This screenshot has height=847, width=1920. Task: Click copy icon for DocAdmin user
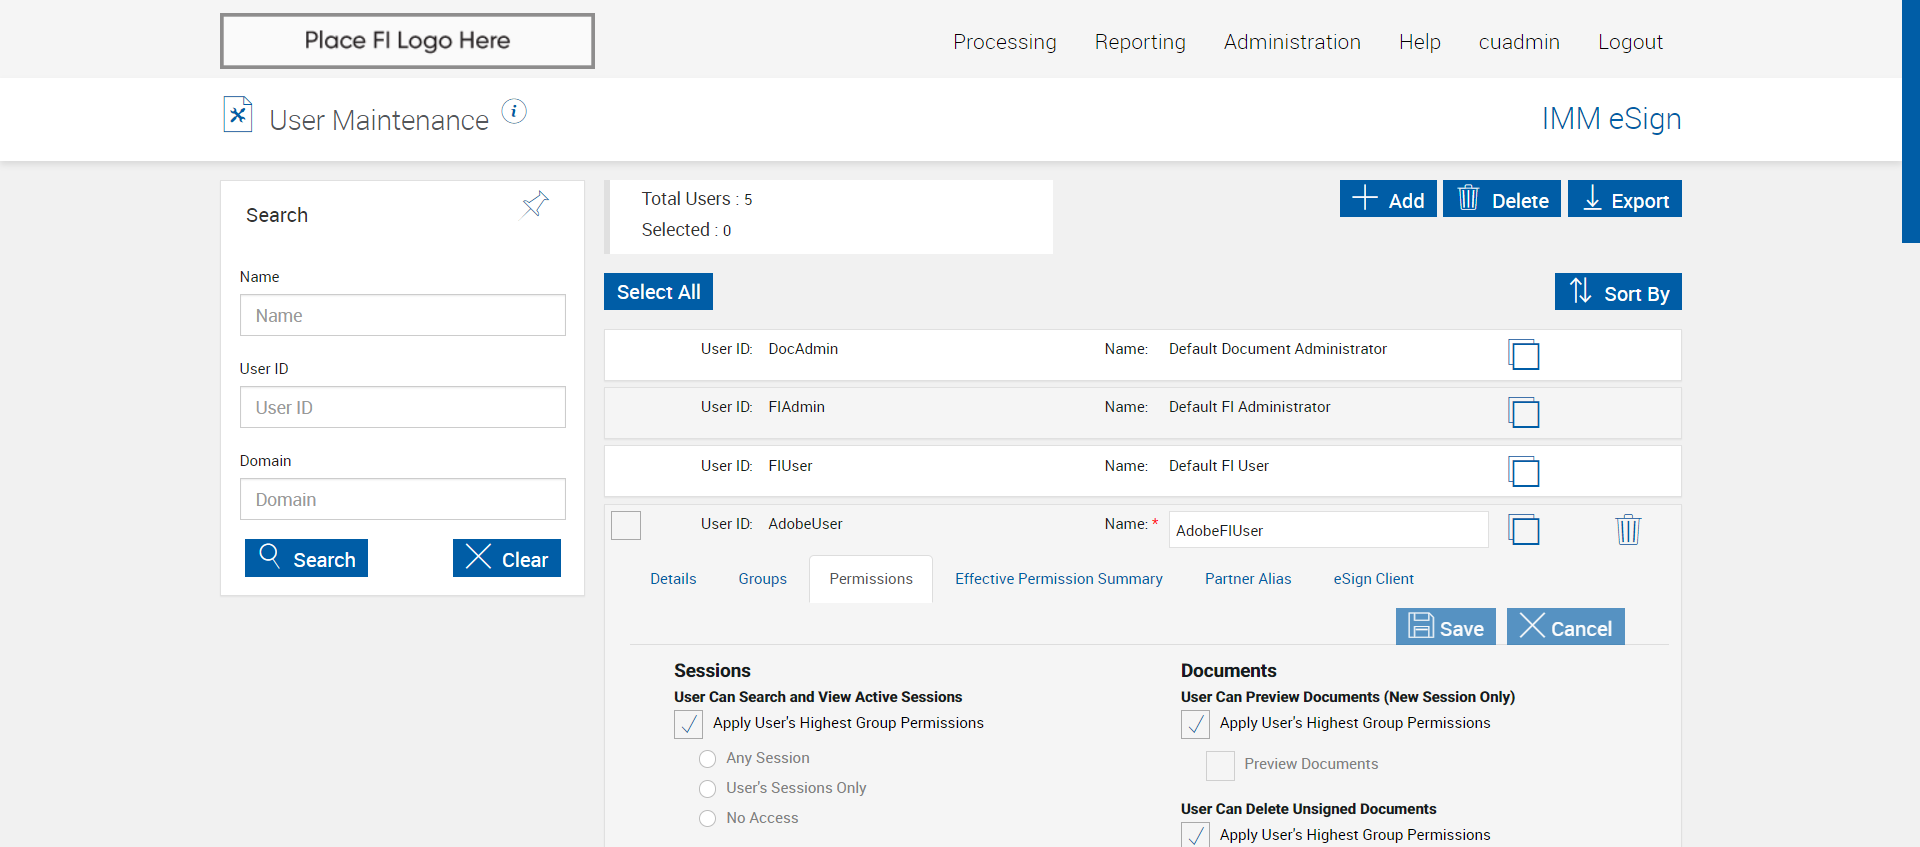pyautogui.click(x=1523, y=355)
